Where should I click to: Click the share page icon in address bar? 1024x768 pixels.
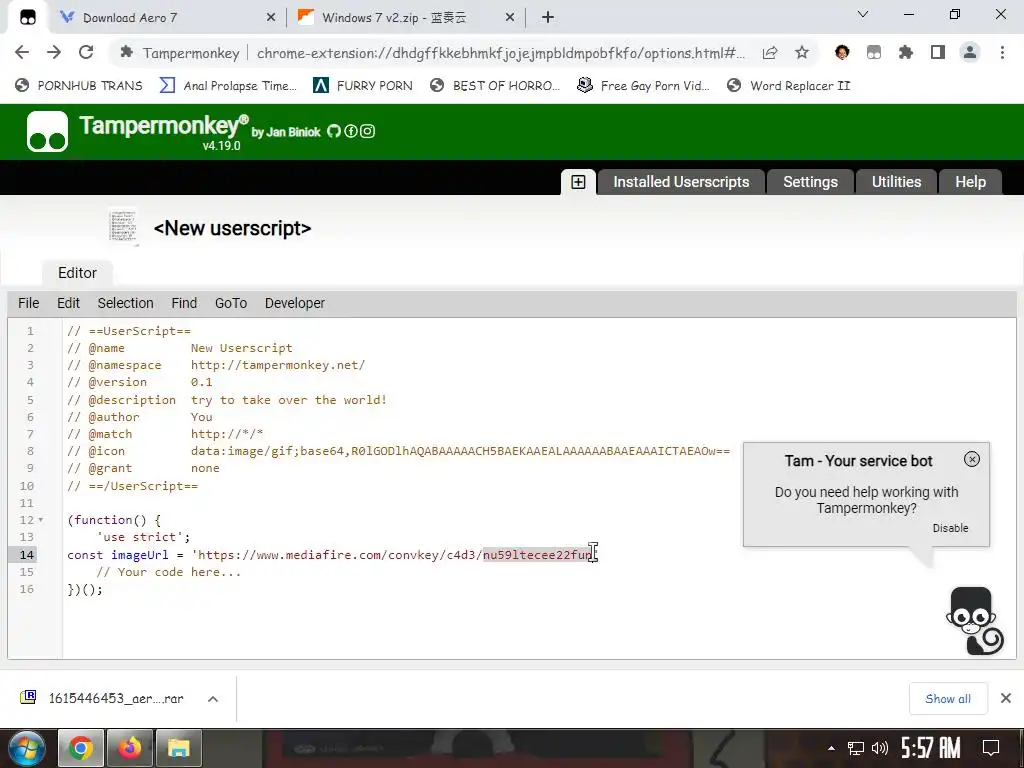click(x=770, y=53)
